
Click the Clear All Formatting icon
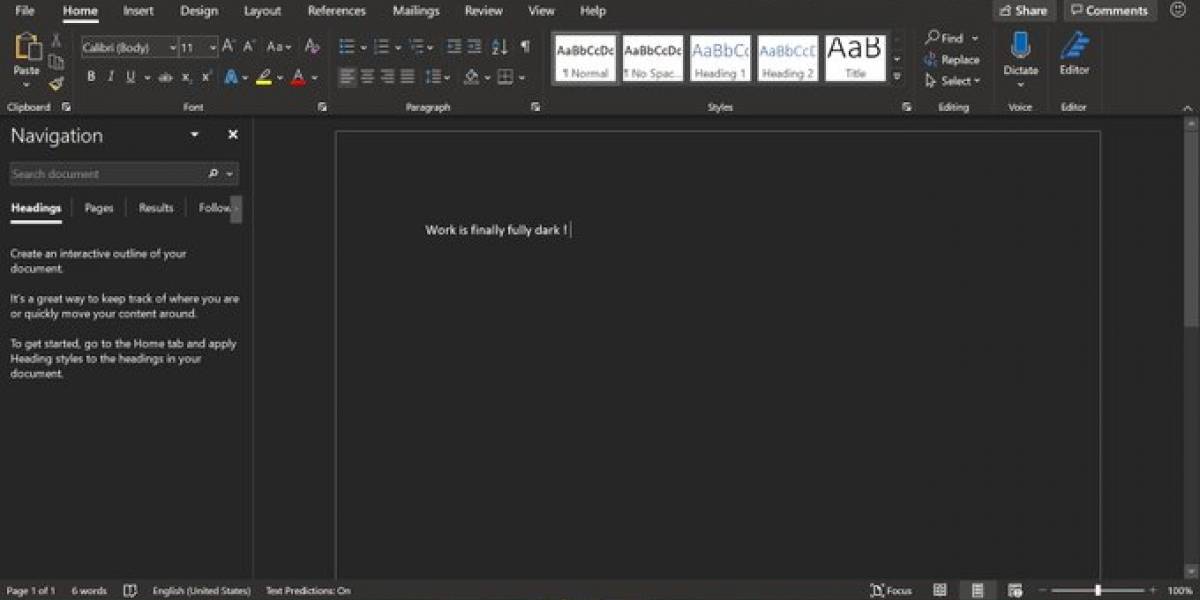tap(312, 47)
